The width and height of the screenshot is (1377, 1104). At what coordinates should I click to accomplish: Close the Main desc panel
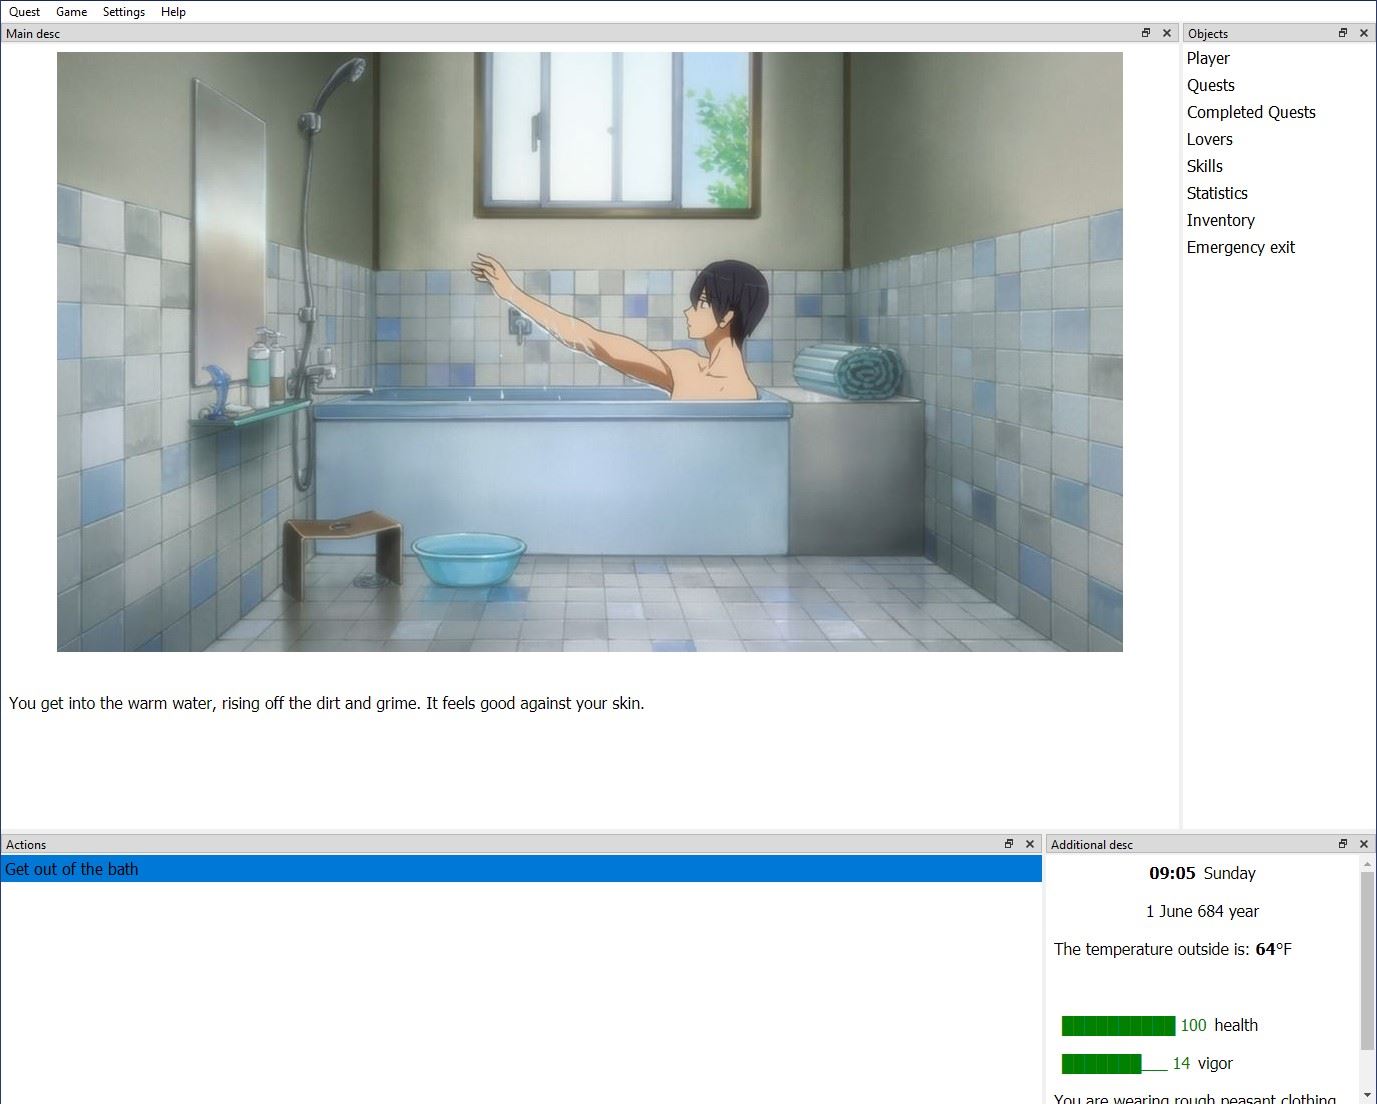pos(1166,33)
